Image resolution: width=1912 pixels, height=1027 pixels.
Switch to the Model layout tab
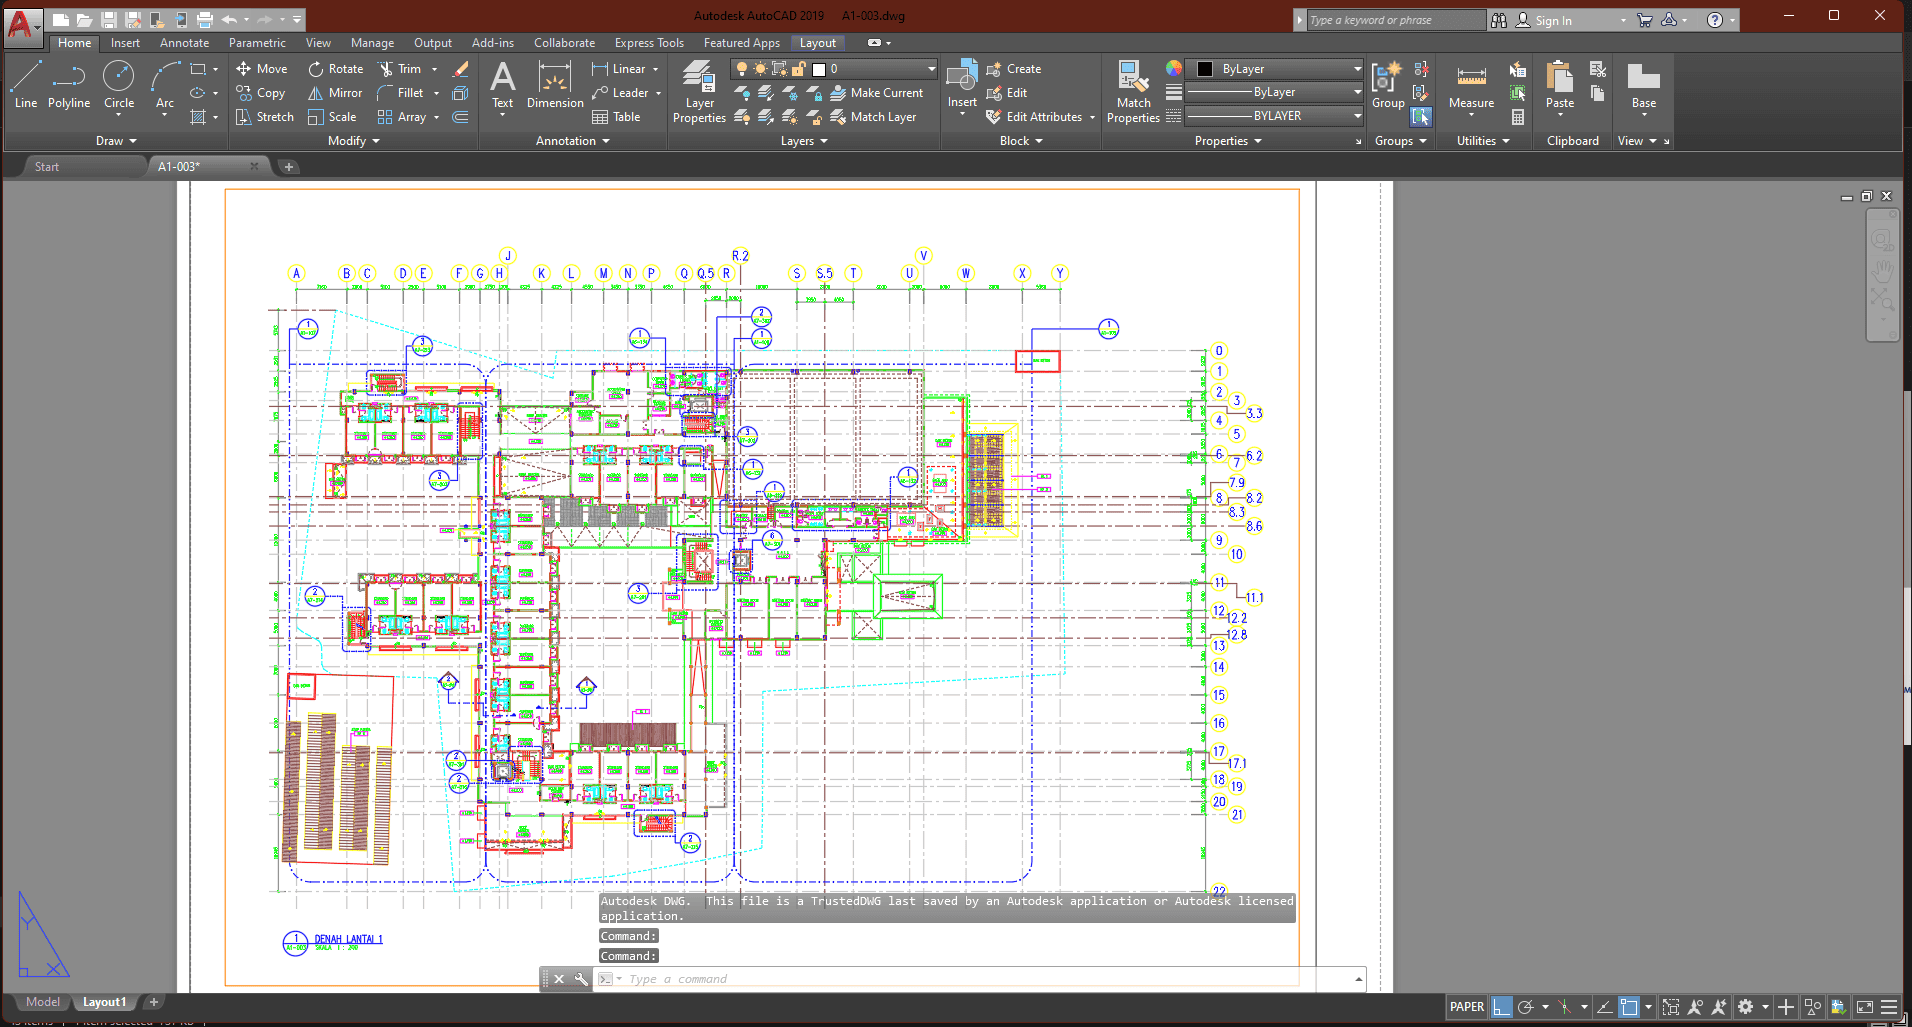pos(43,1002)
